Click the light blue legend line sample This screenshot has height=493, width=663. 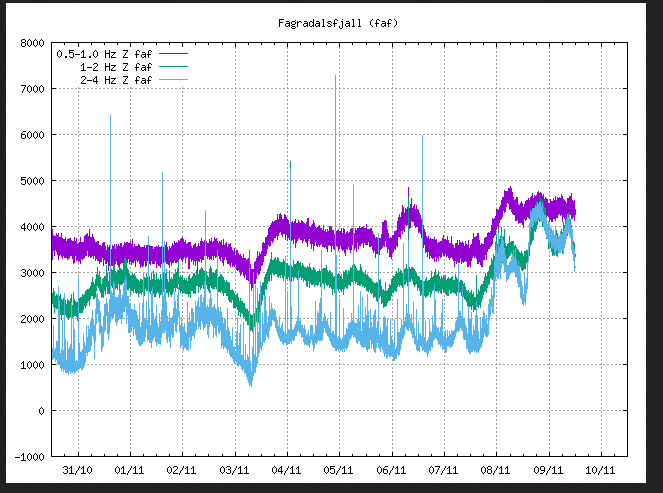click(173, 79)
